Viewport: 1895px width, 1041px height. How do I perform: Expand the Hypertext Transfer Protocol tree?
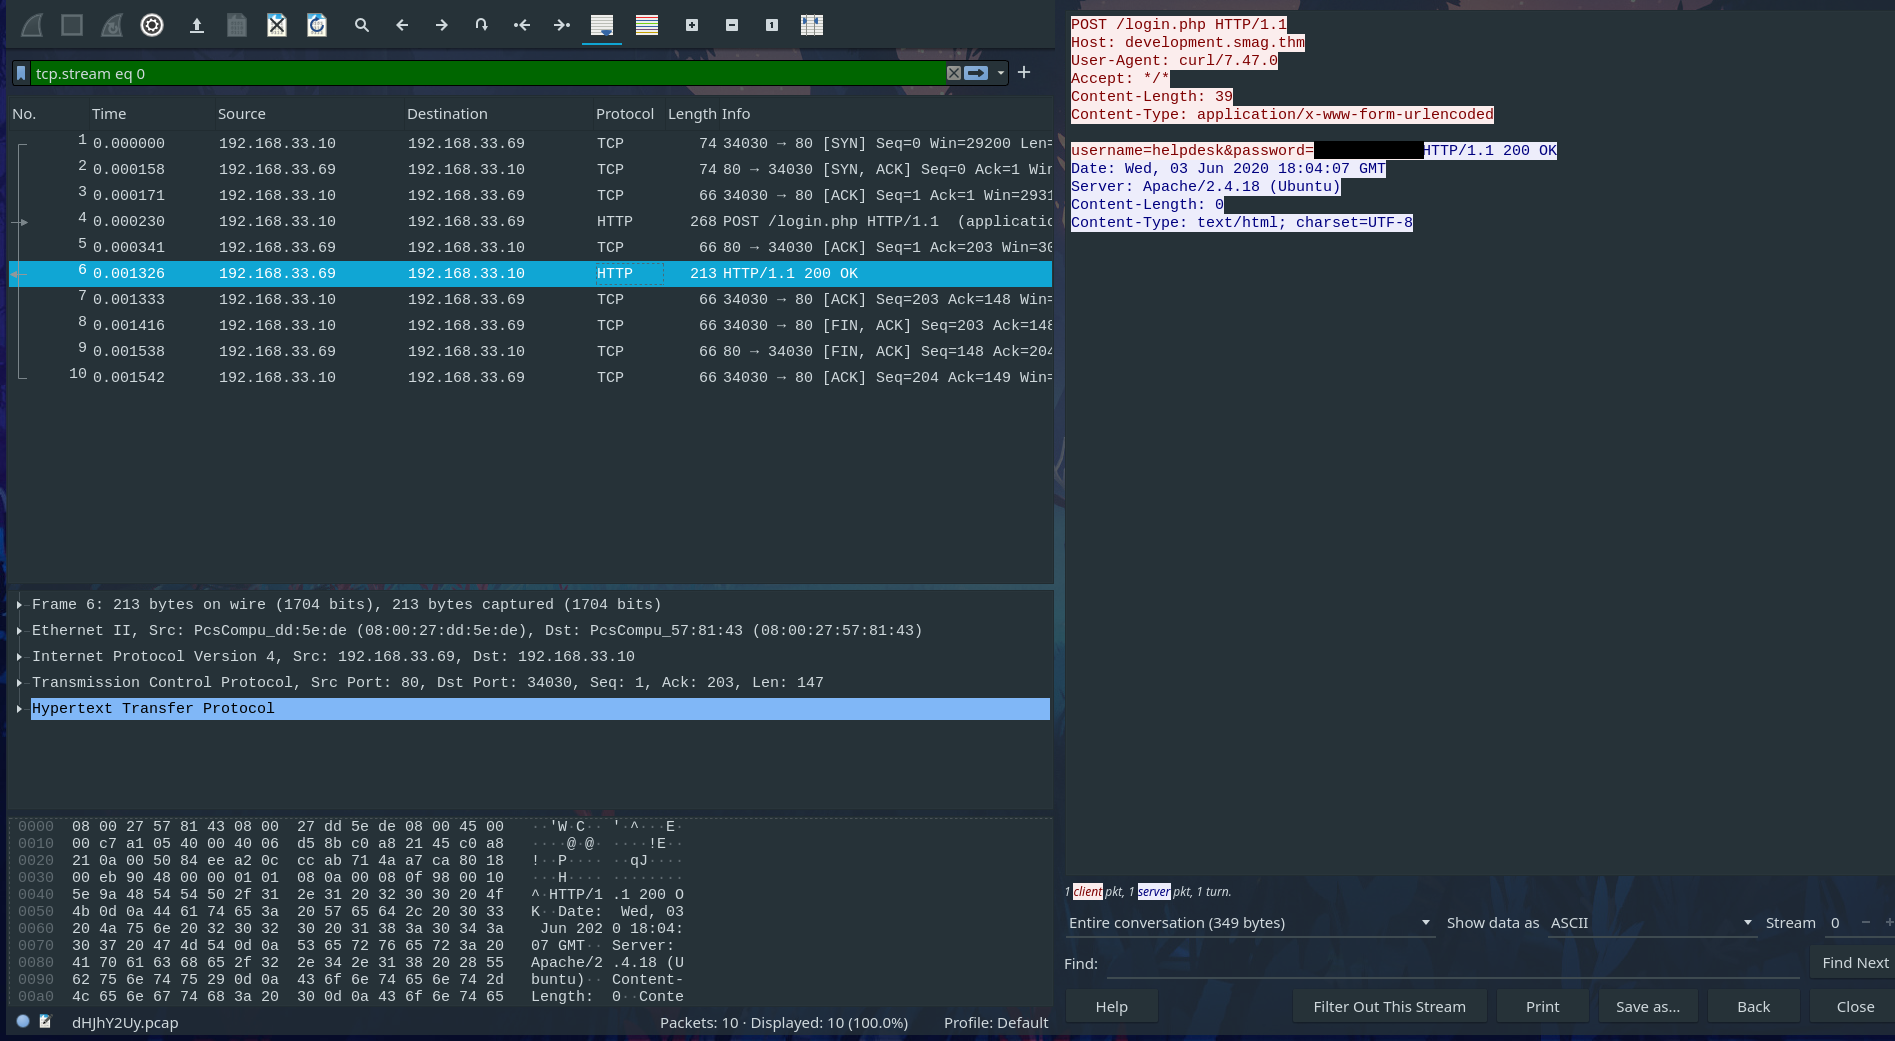point(19,709)
